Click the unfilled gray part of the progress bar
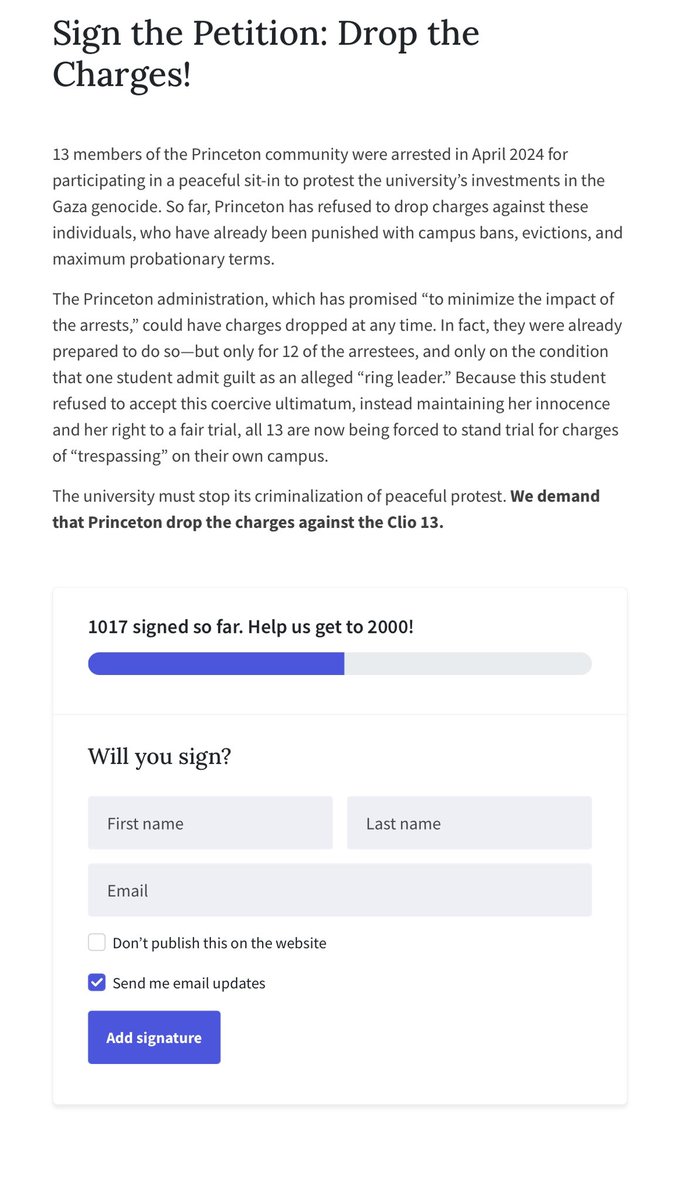The image size is (680, 1200). coord(468,664)
